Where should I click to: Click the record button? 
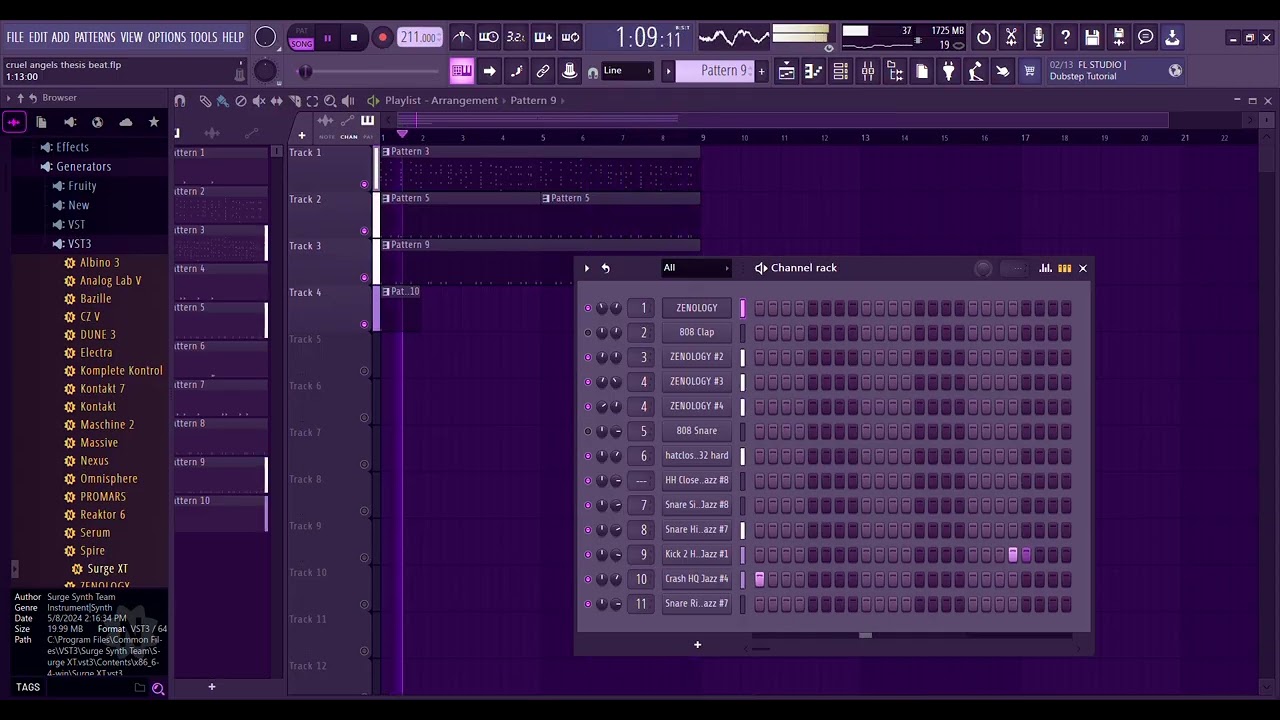(x=382, y=38)
